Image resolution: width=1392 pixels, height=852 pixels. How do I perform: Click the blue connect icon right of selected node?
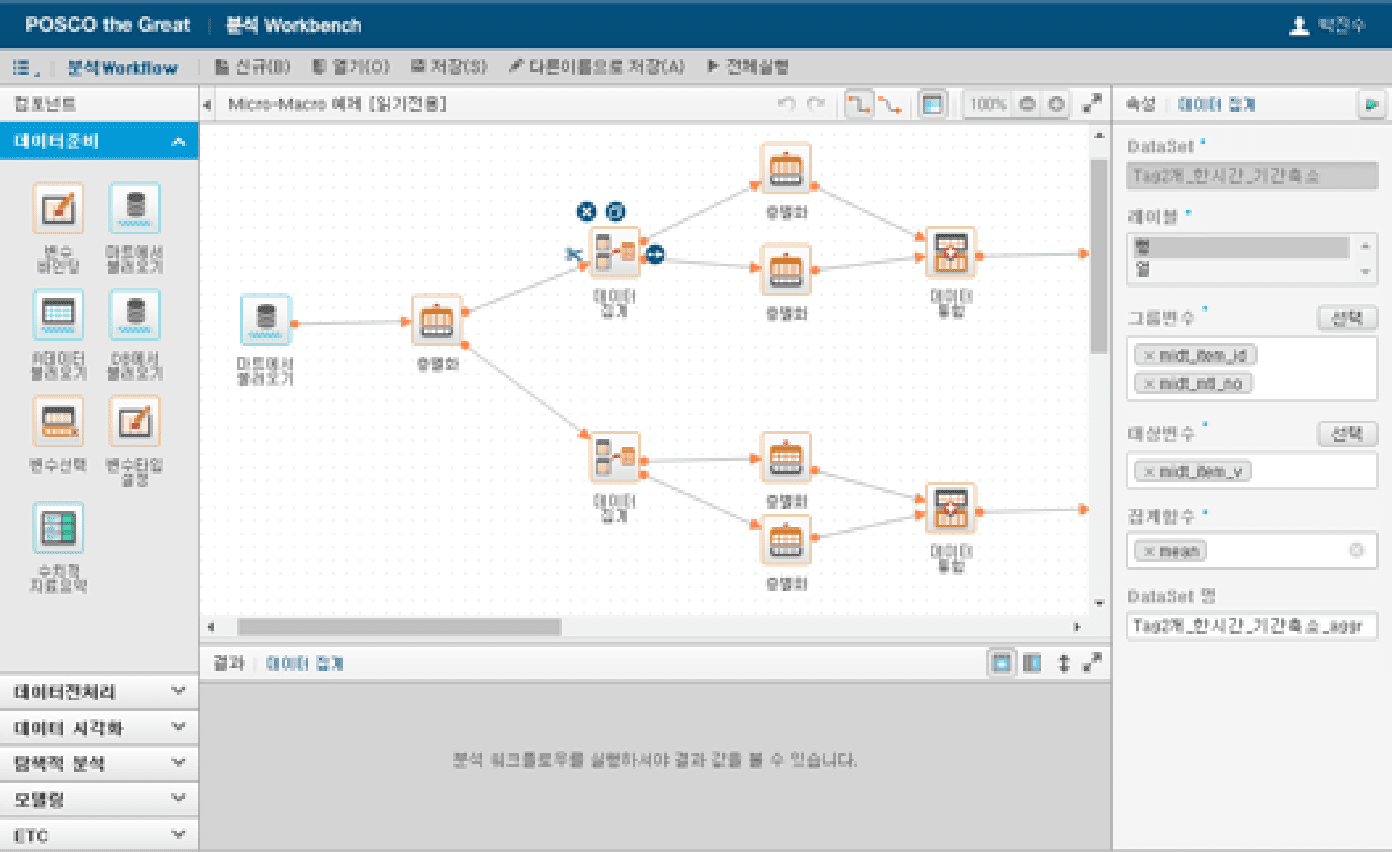(654, 254)
